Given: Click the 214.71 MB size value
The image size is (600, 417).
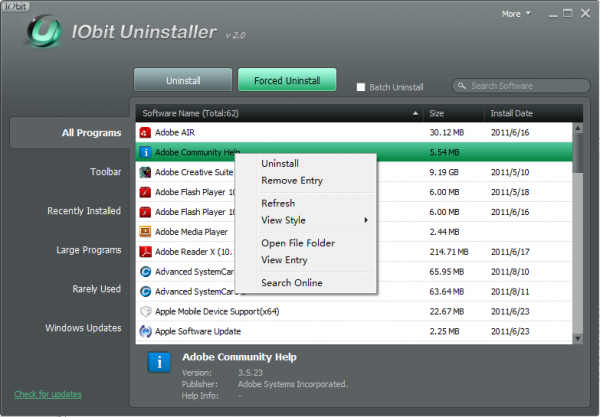Looking at the screenshot, I should [448, 252].
